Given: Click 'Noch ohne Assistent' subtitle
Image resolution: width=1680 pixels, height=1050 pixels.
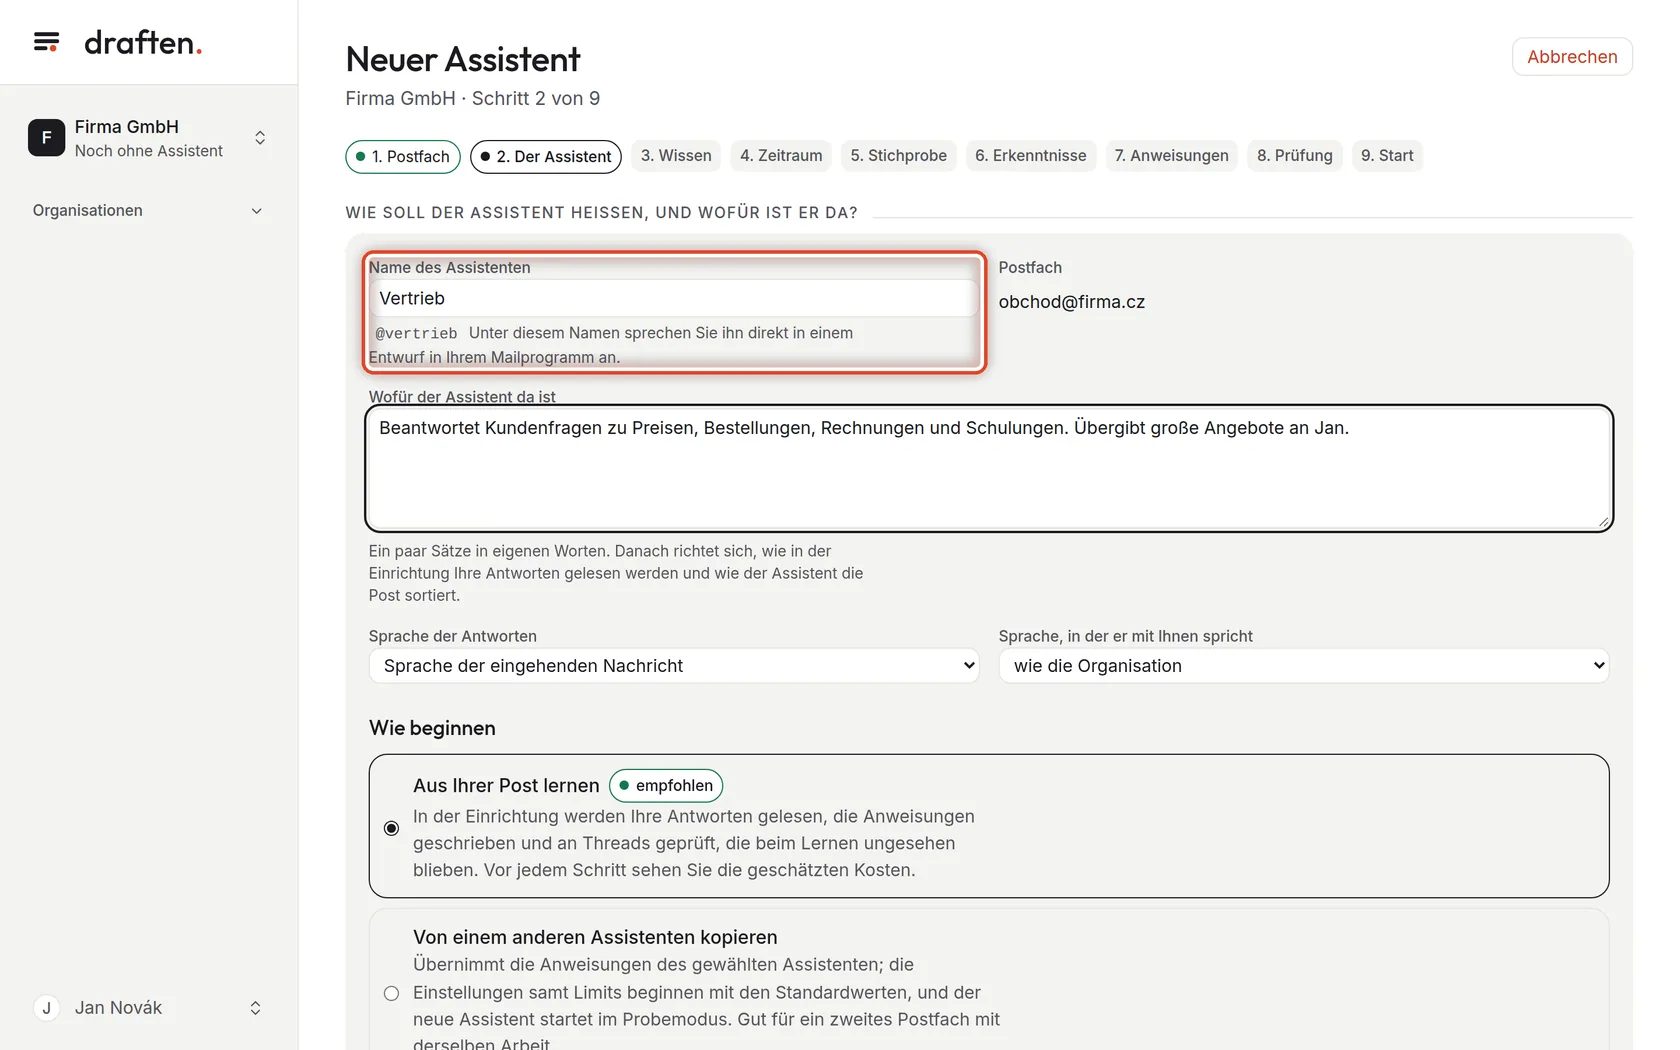Looking at the screenshot, I should point(149,151).
